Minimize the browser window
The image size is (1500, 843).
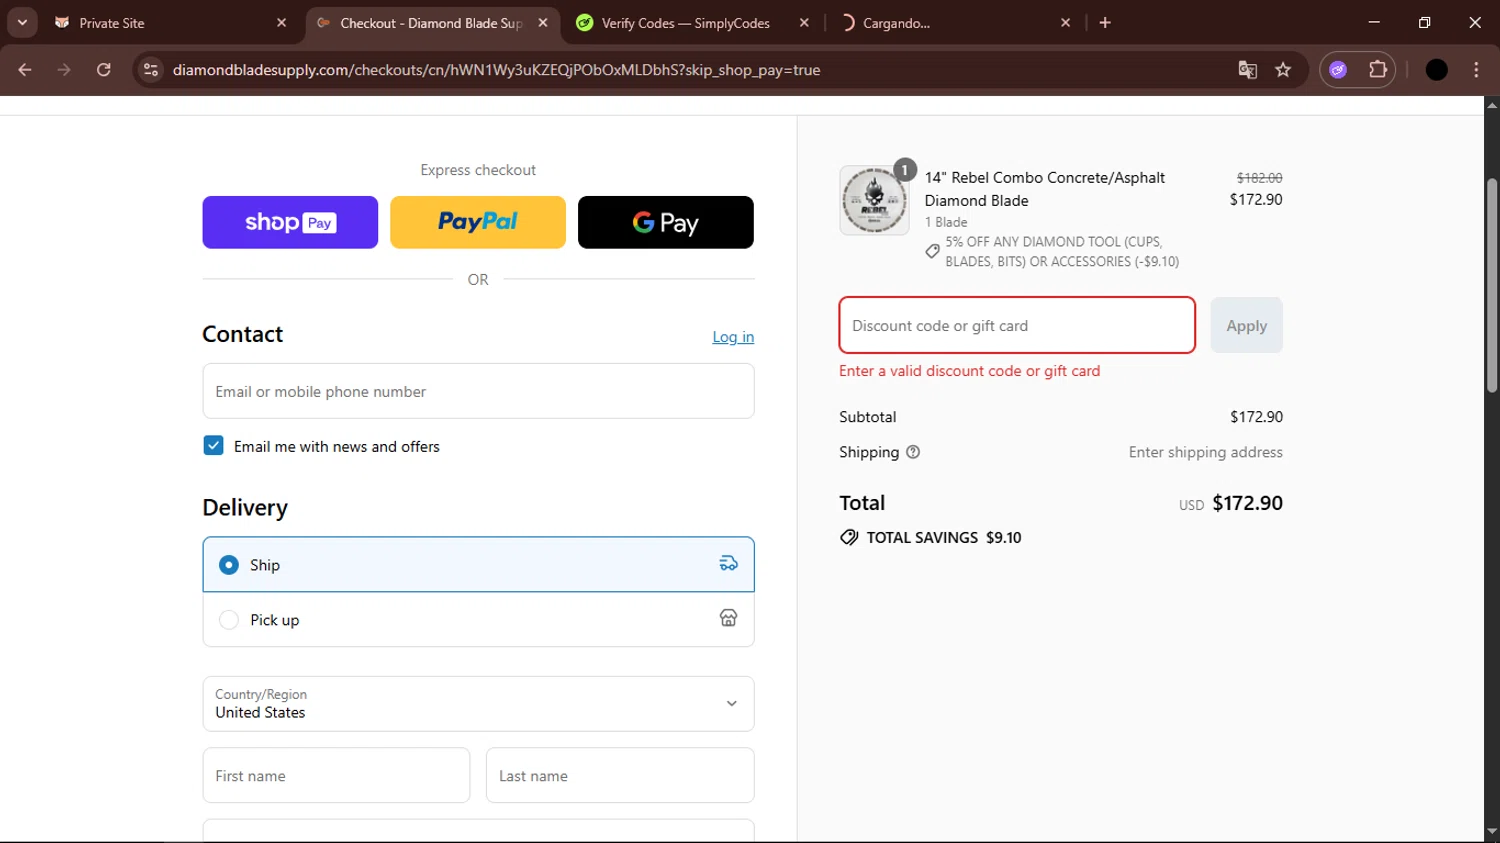coord(1374,22)
